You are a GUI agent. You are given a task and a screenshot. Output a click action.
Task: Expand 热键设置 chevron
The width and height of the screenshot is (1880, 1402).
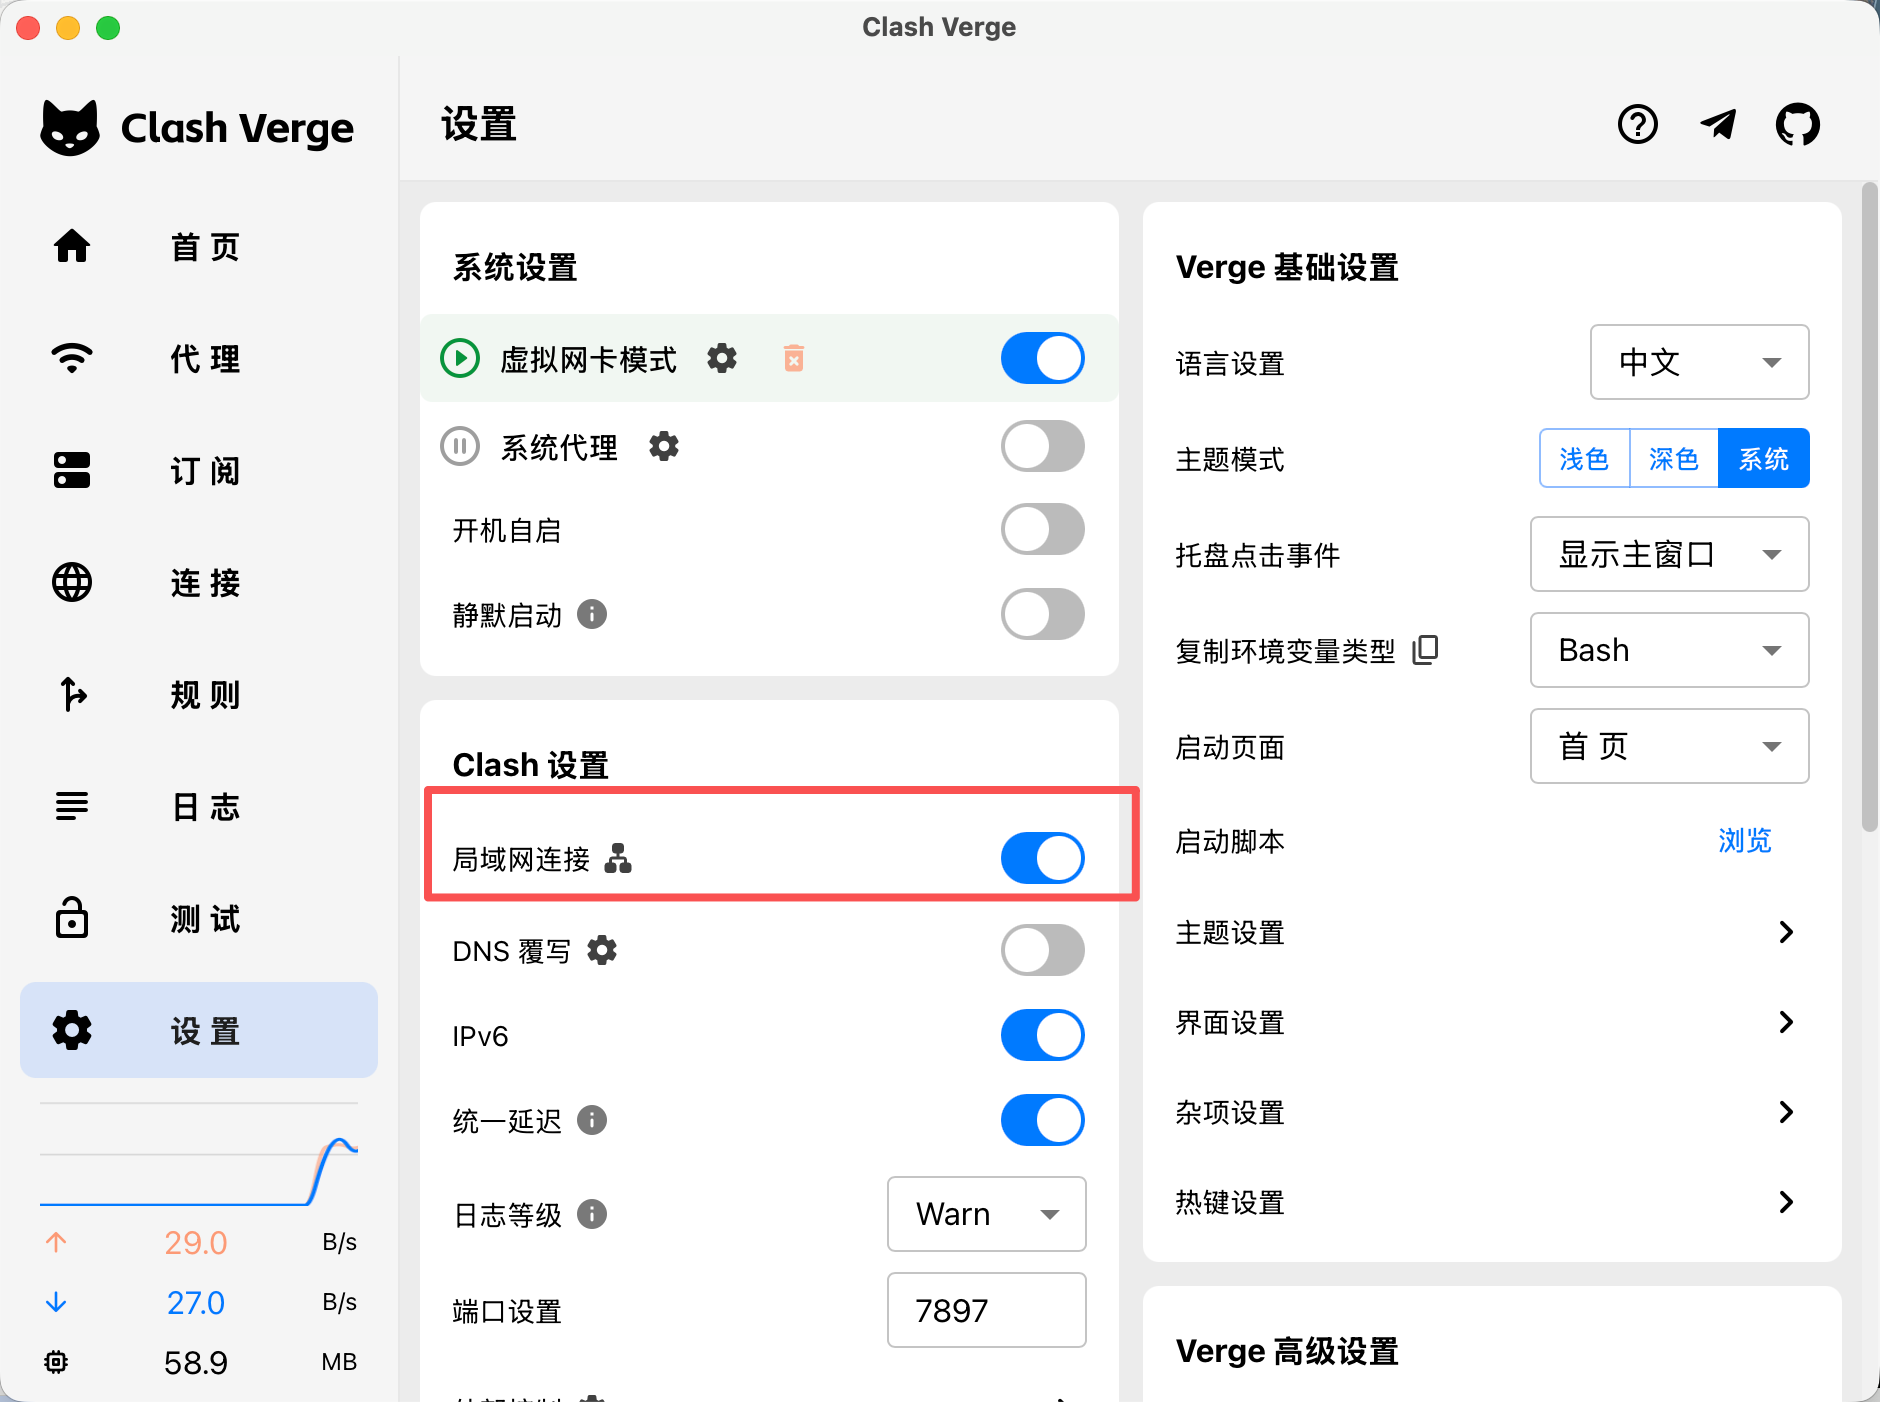[x=1786, y=1202]
